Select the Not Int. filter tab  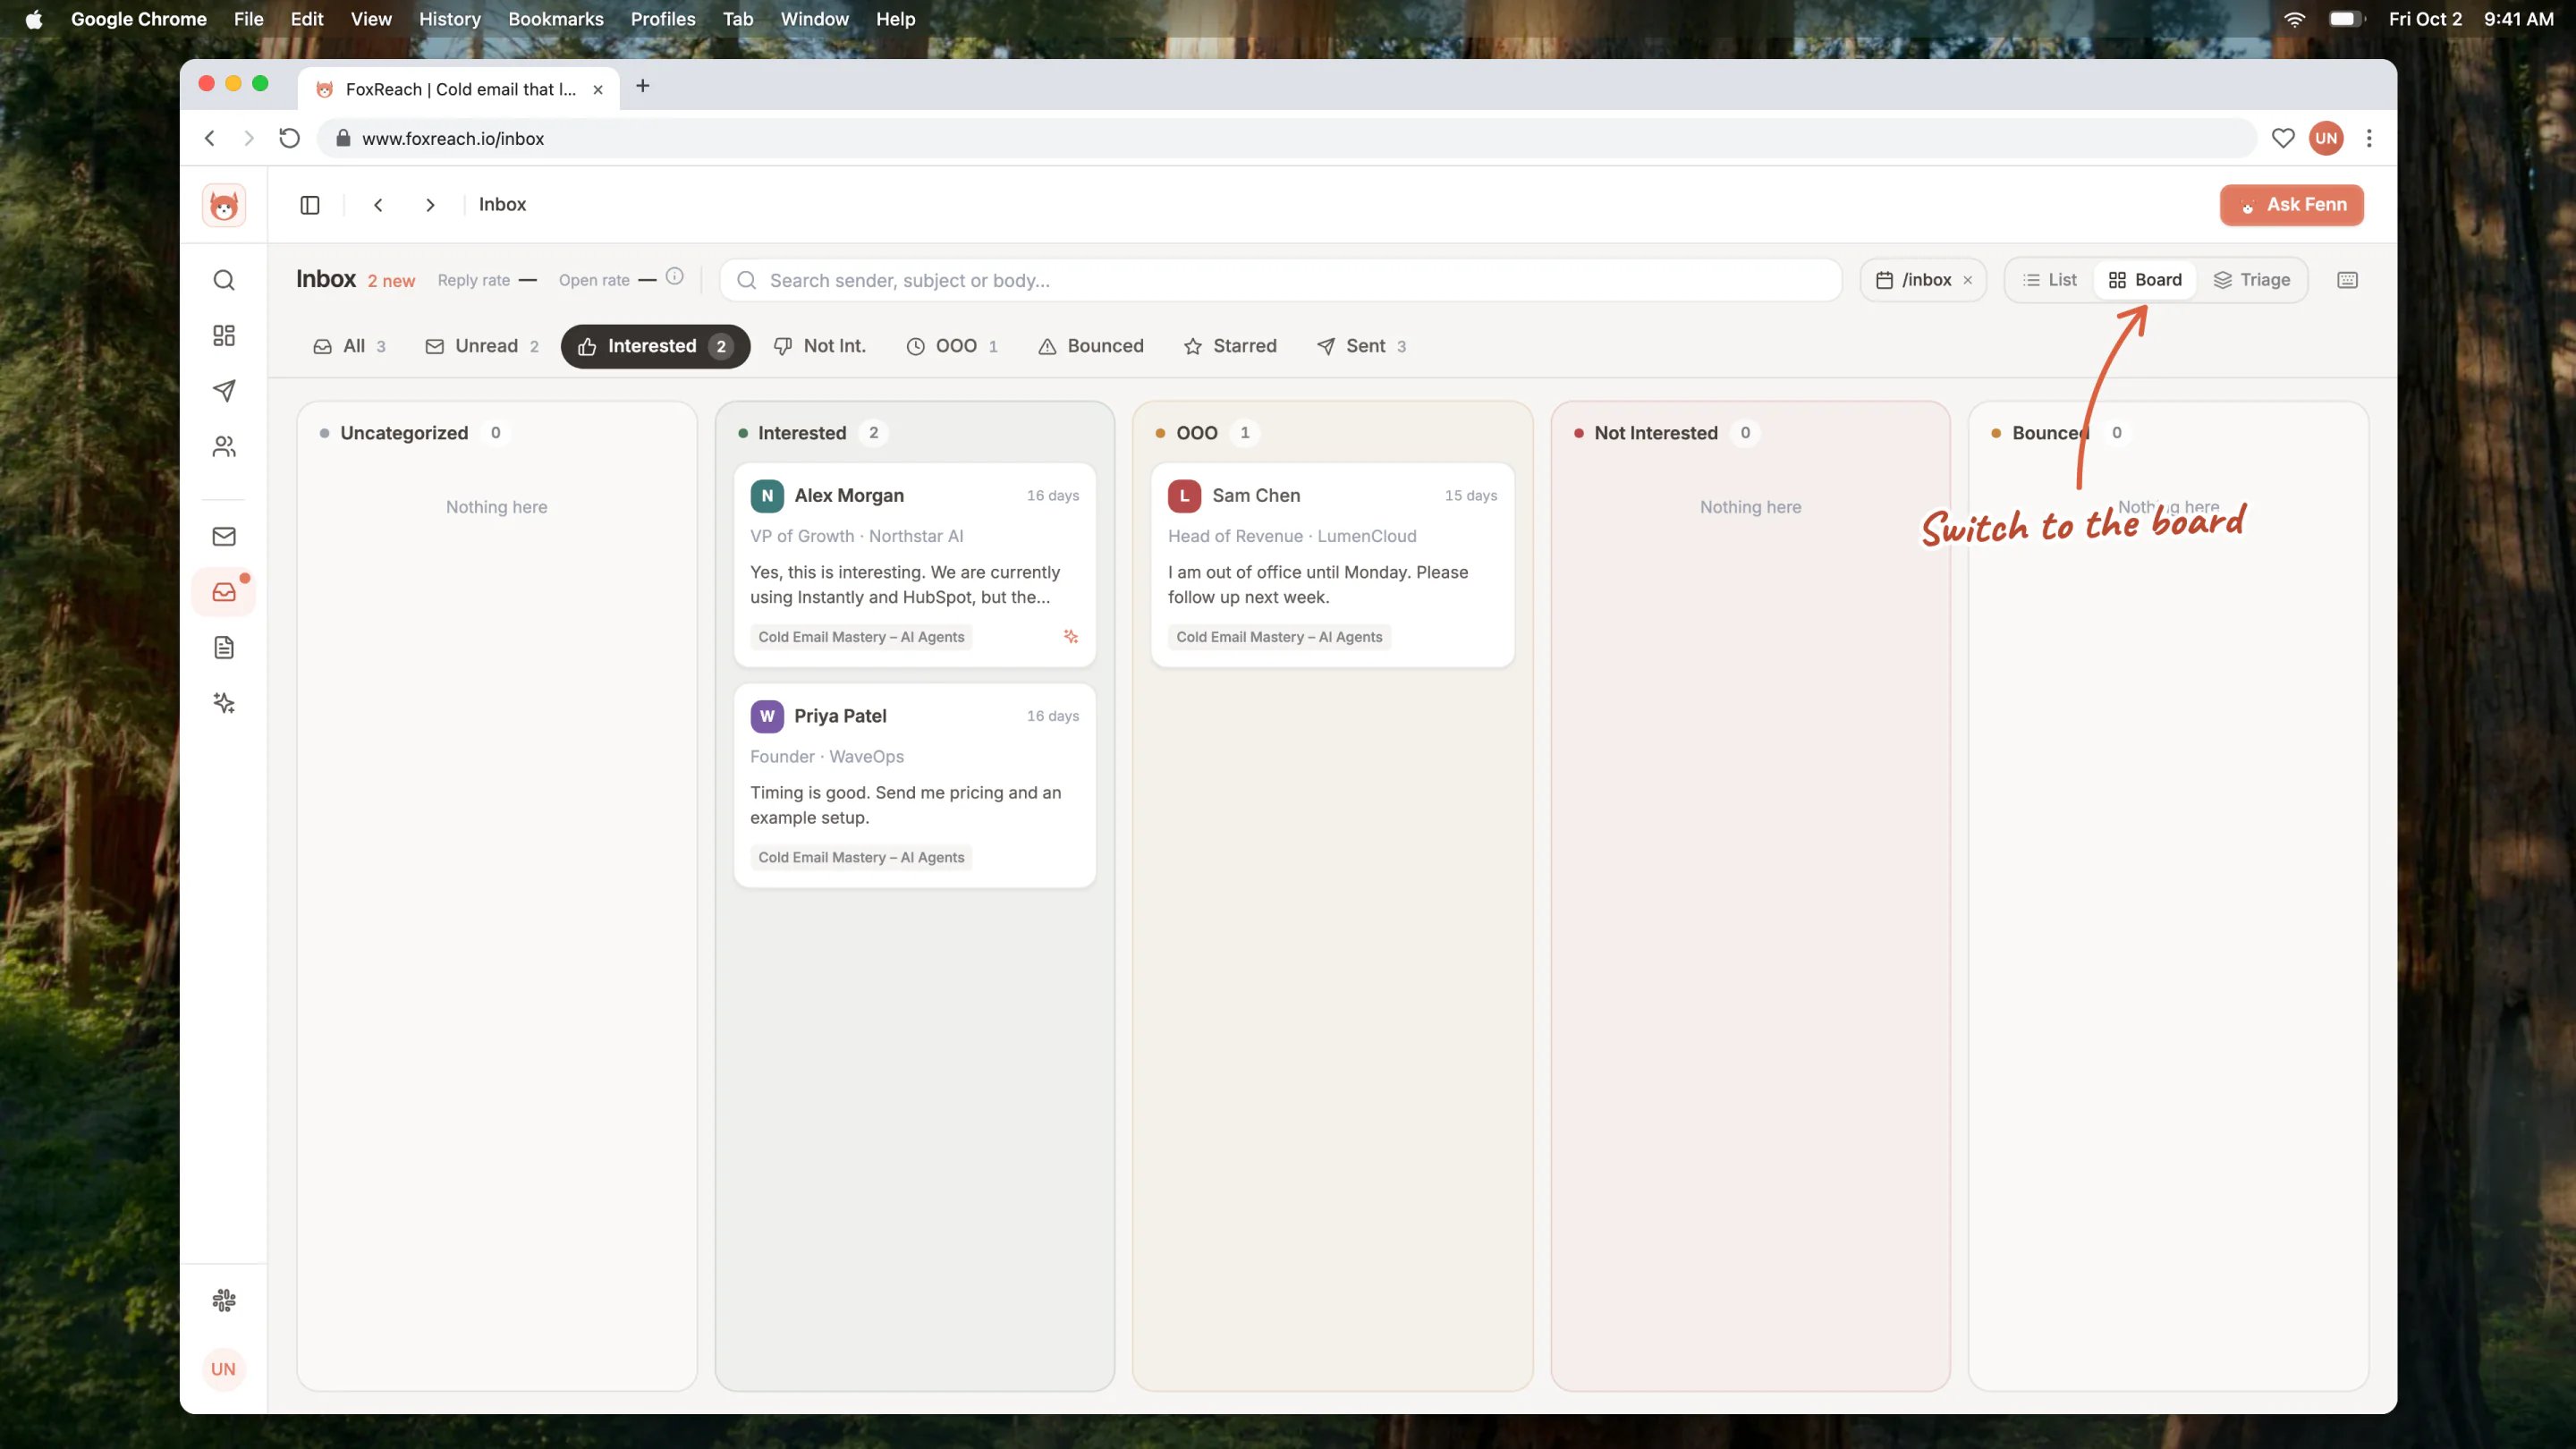coord(820,346)
